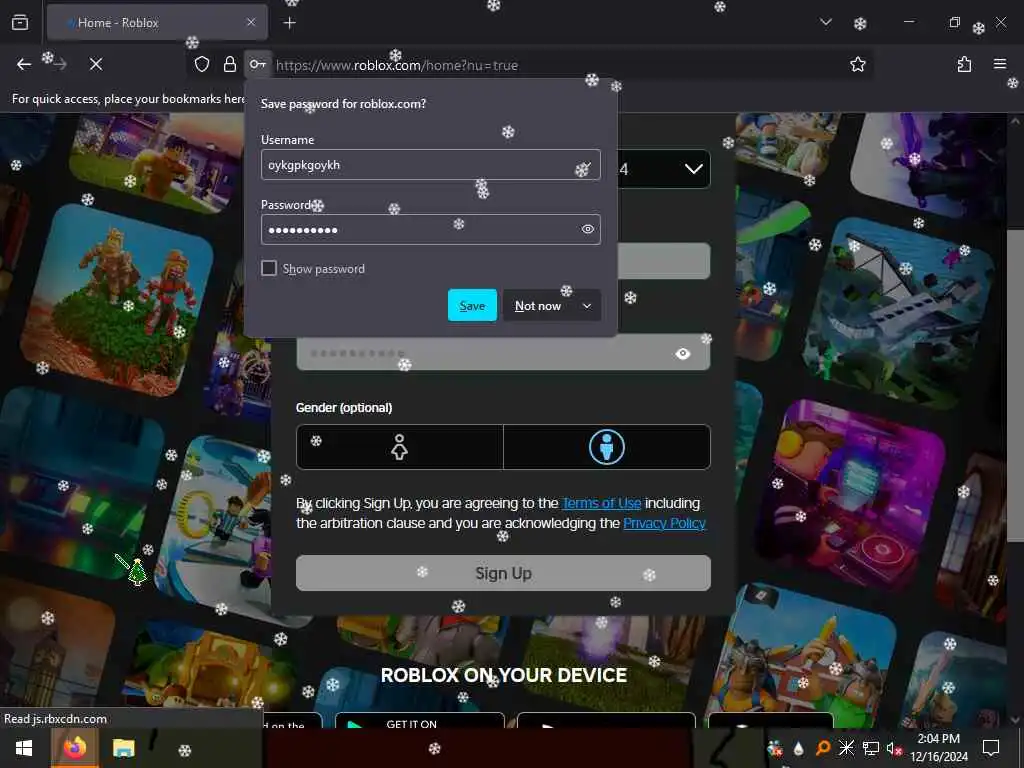
Task: Stop loading the page
Action: point(96,64)
